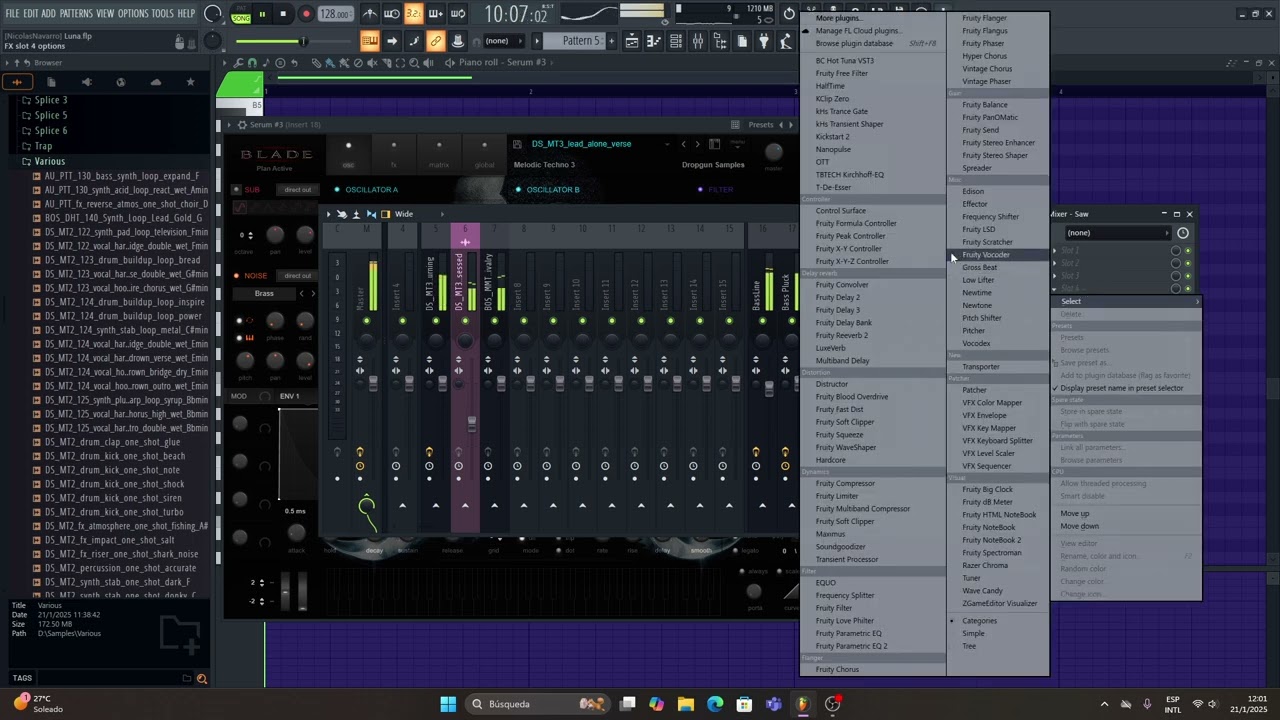The width and height of the screenshot is (1280, 720).
Task: Toggle Display preset name in preset selector
Action: pos(1121,388)
